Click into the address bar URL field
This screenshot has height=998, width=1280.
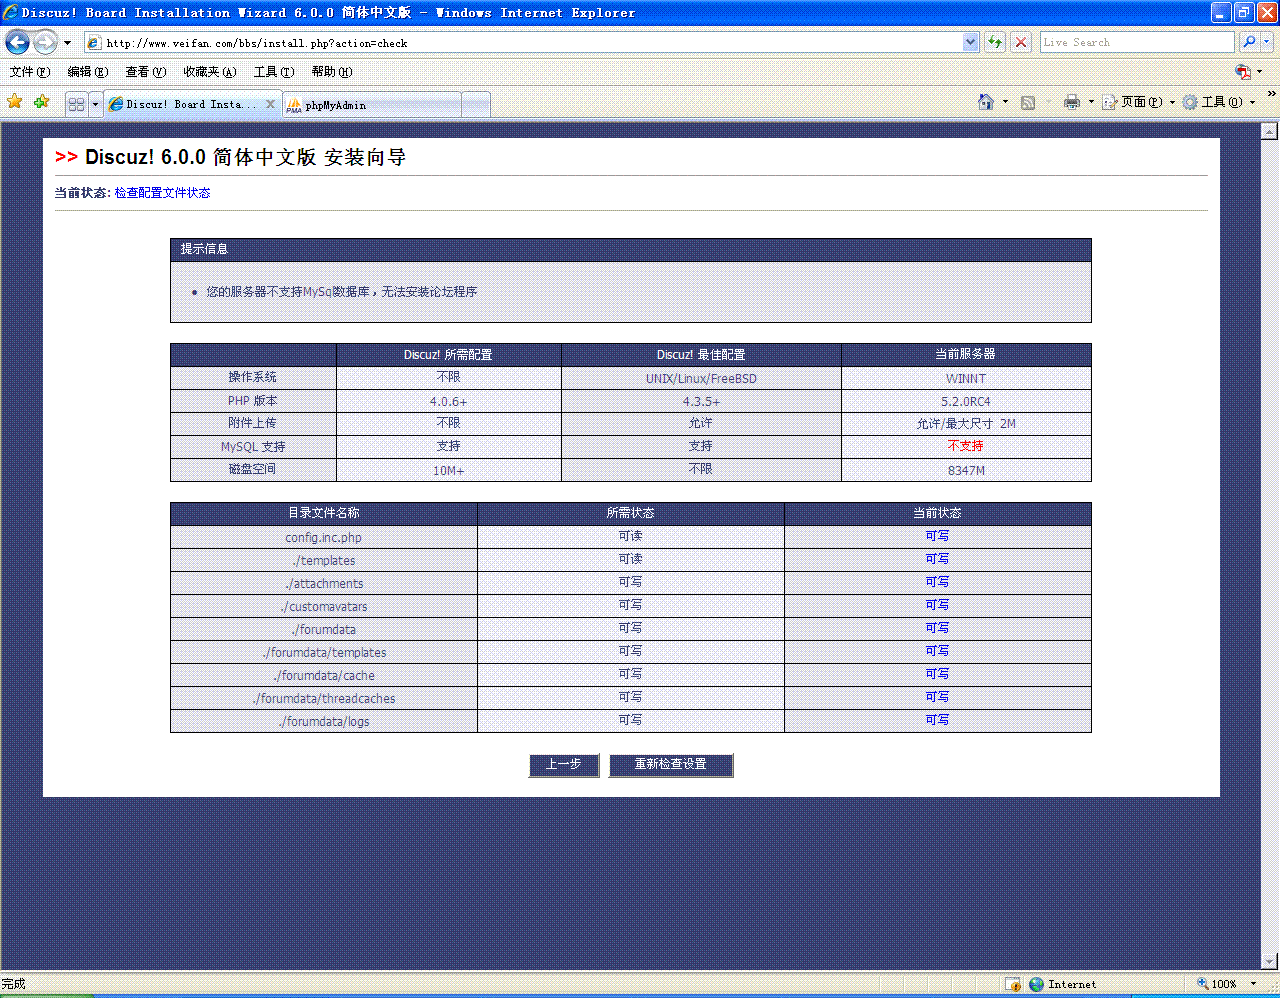coord(523,42)
